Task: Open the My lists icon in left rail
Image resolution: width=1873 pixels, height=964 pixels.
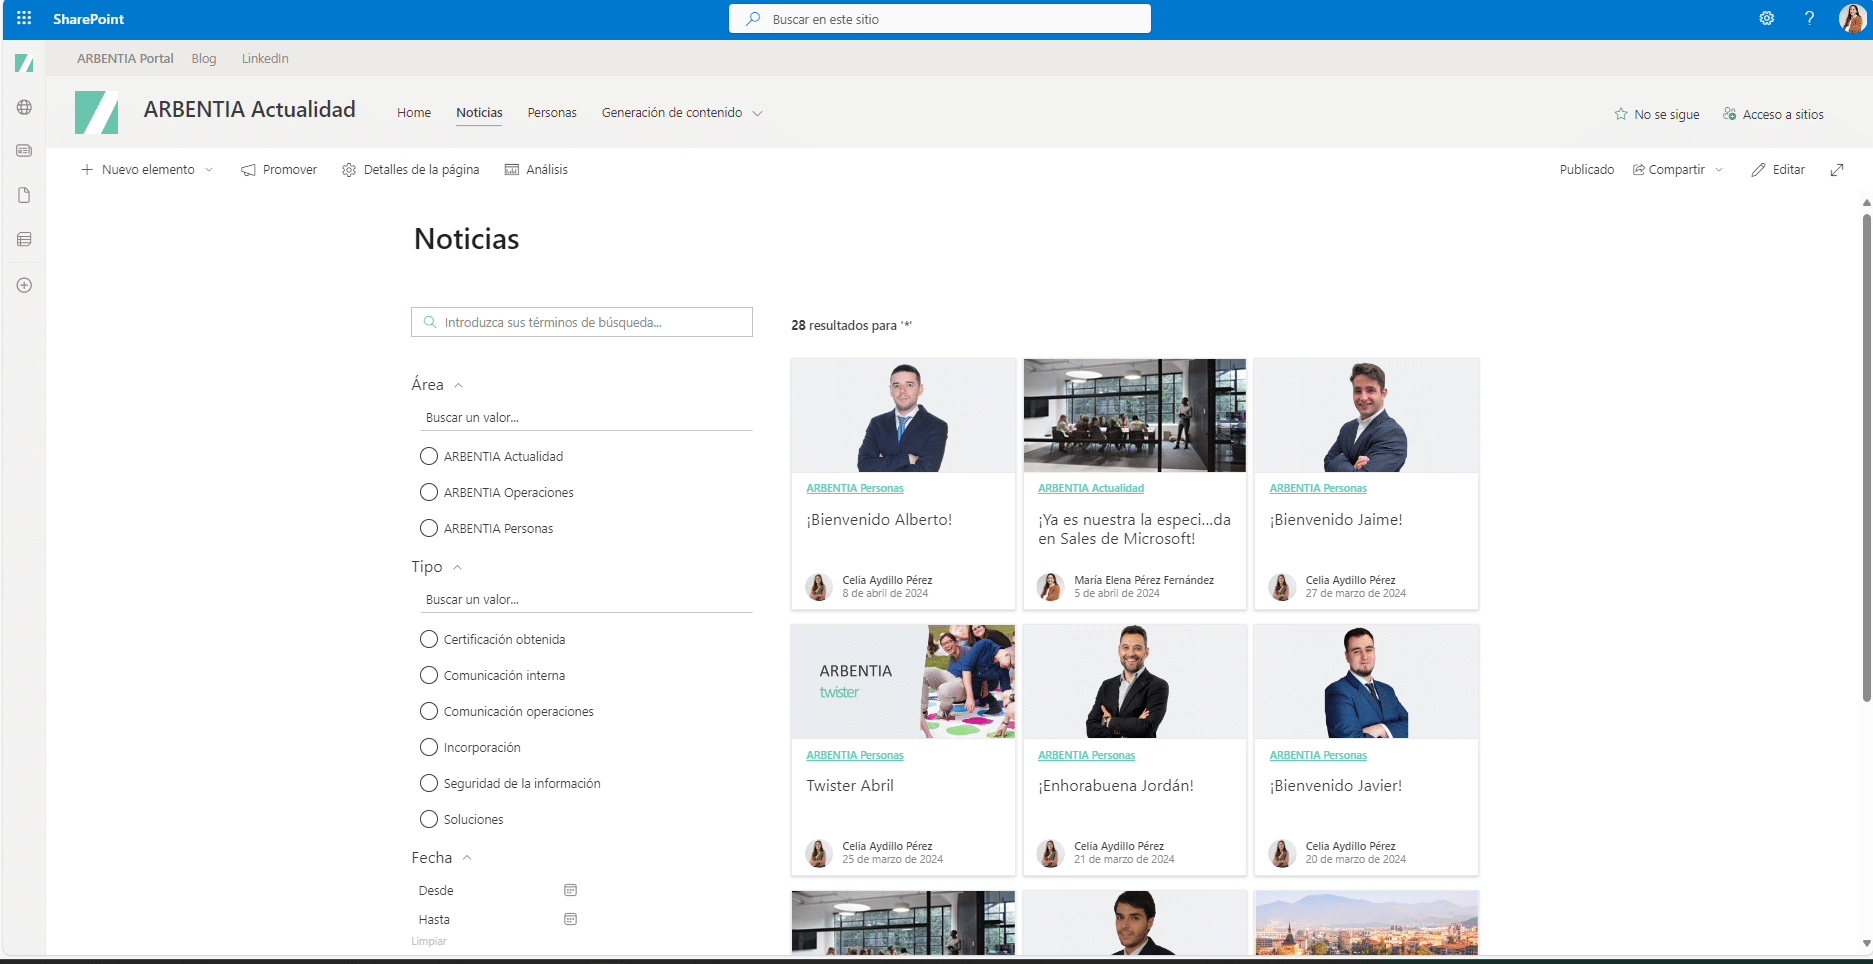Action: pyautogui.click(x=24, y=239)
